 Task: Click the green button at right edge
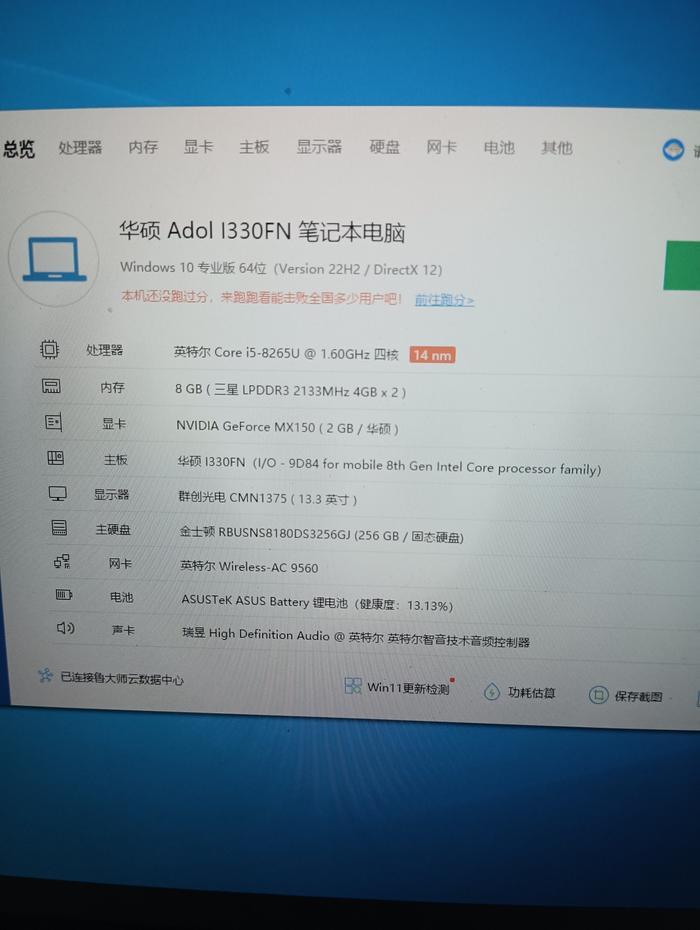682,266
